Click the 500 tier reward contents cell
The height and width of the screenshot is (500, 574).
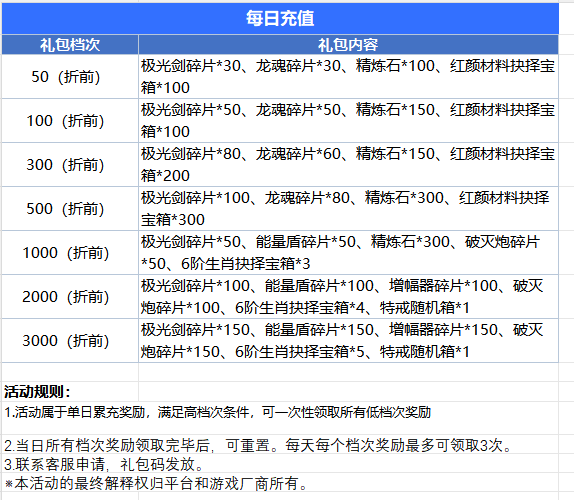point(348,208)
